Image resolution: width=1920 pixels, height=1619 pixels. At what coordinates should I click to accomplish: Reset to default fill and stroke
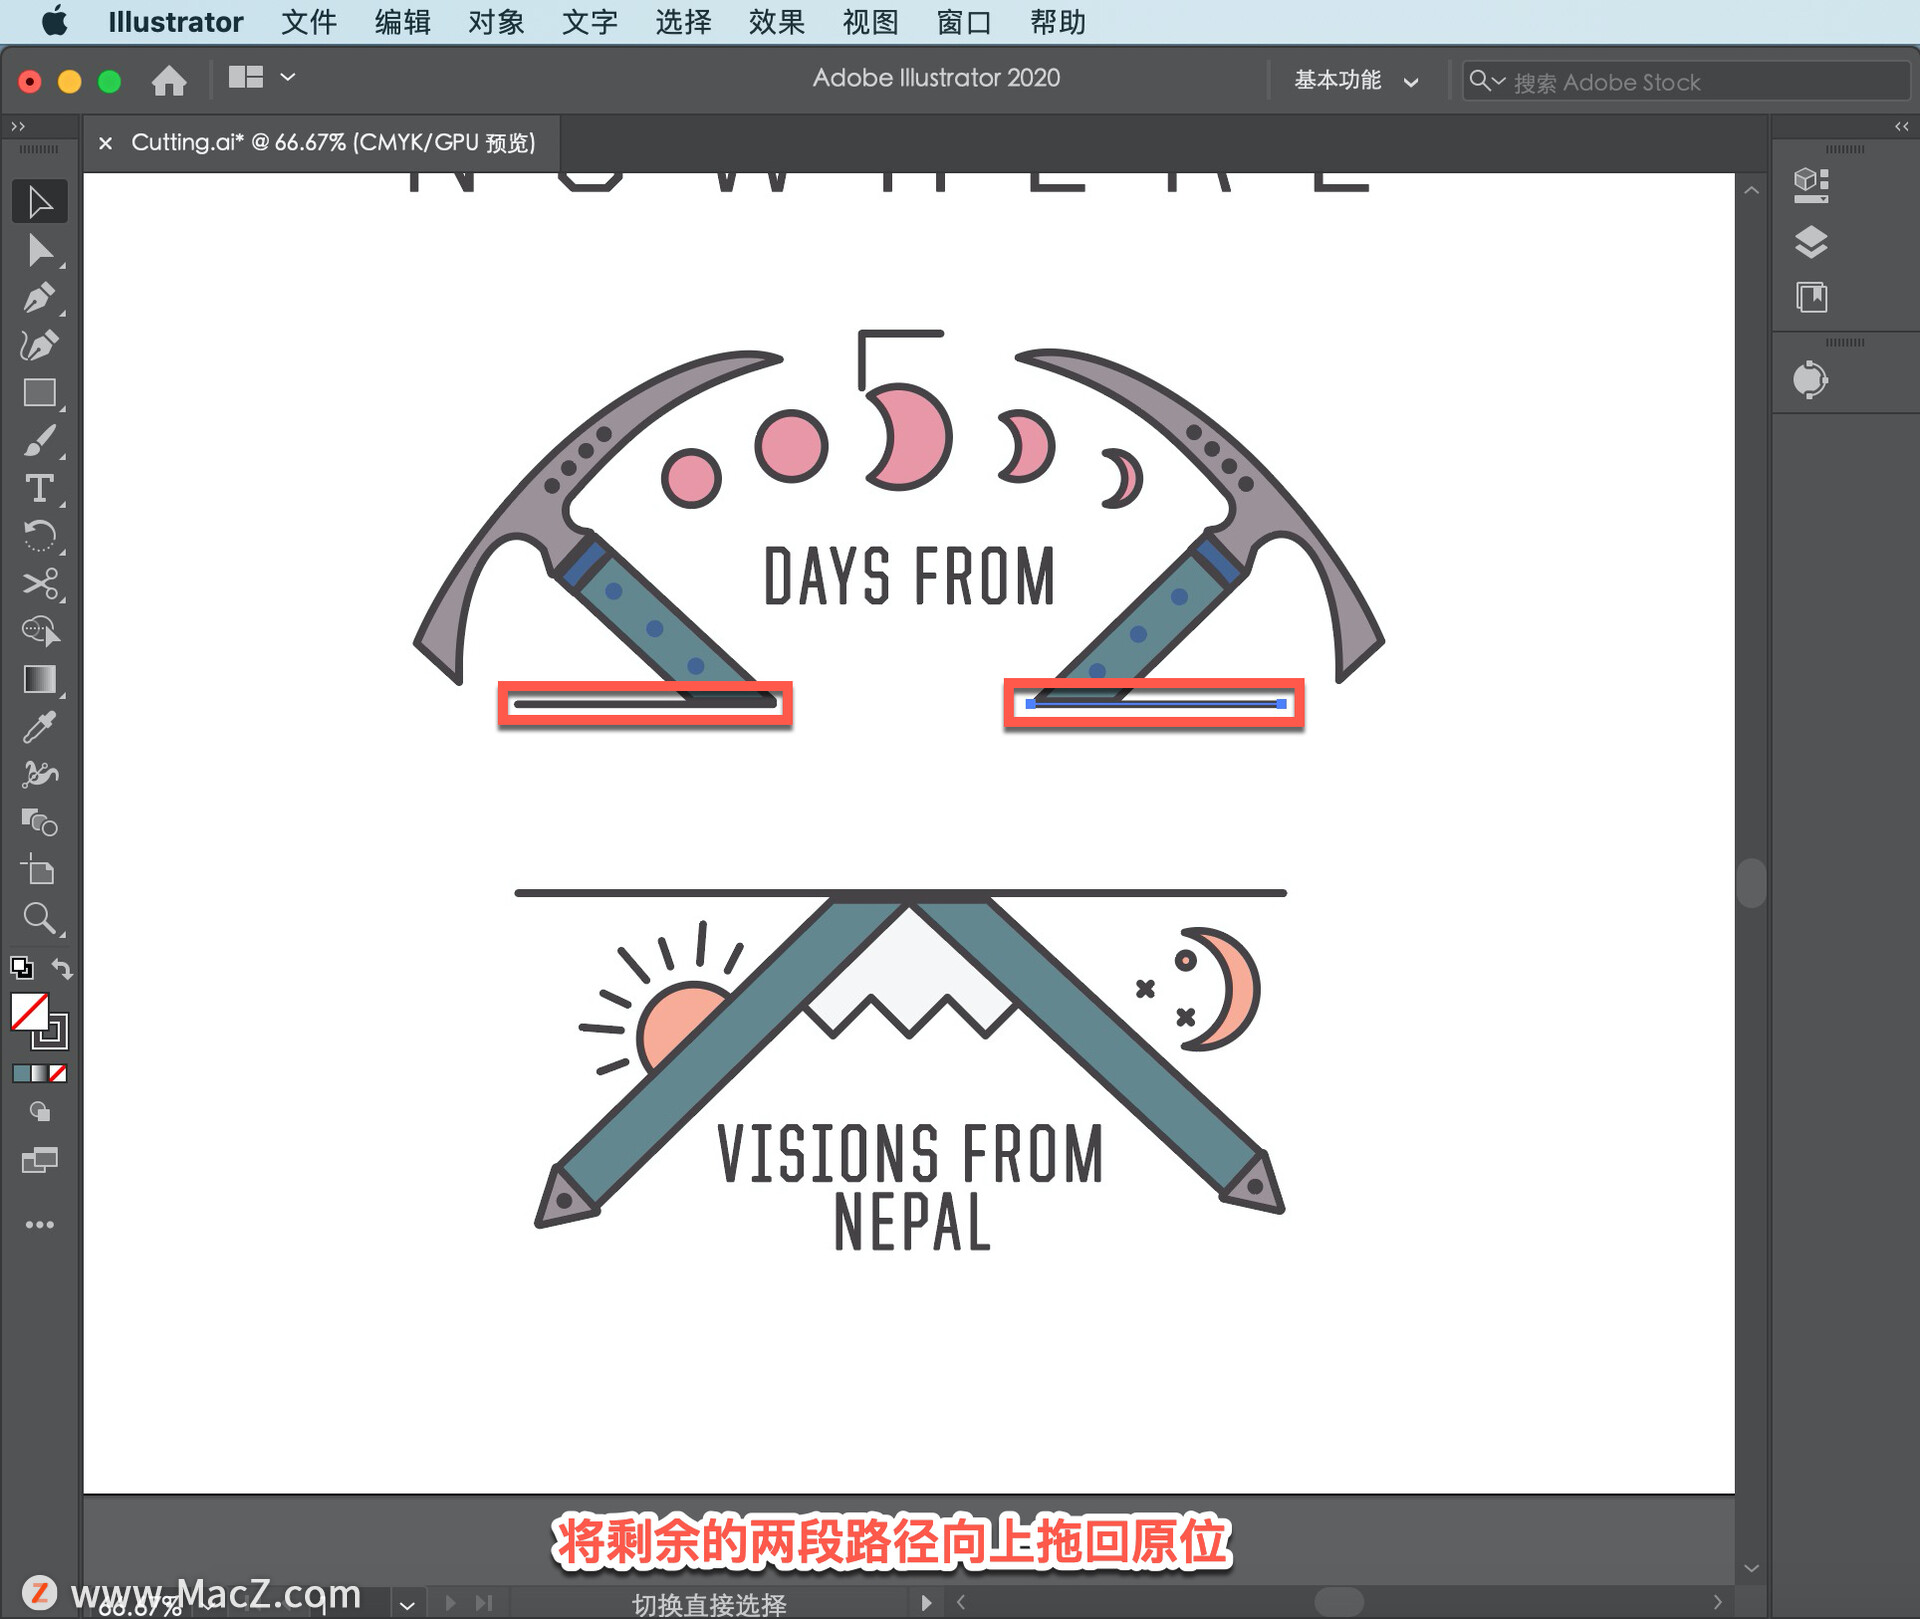pos(21,968)
